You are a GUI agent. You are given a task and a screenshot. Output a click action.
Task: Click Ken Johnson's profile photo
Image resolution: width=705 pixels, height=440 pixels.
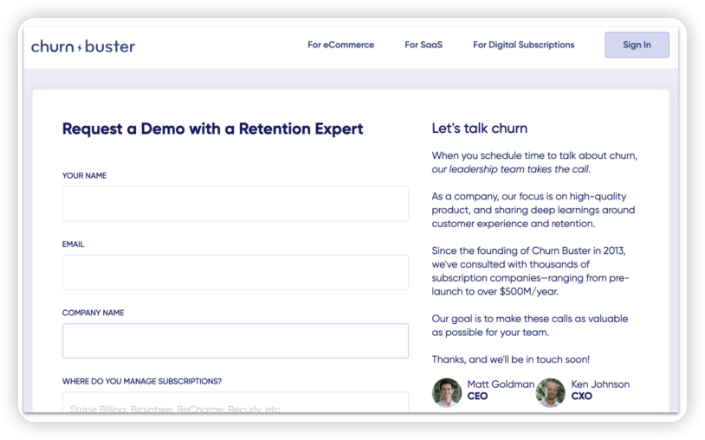point(550,391)
